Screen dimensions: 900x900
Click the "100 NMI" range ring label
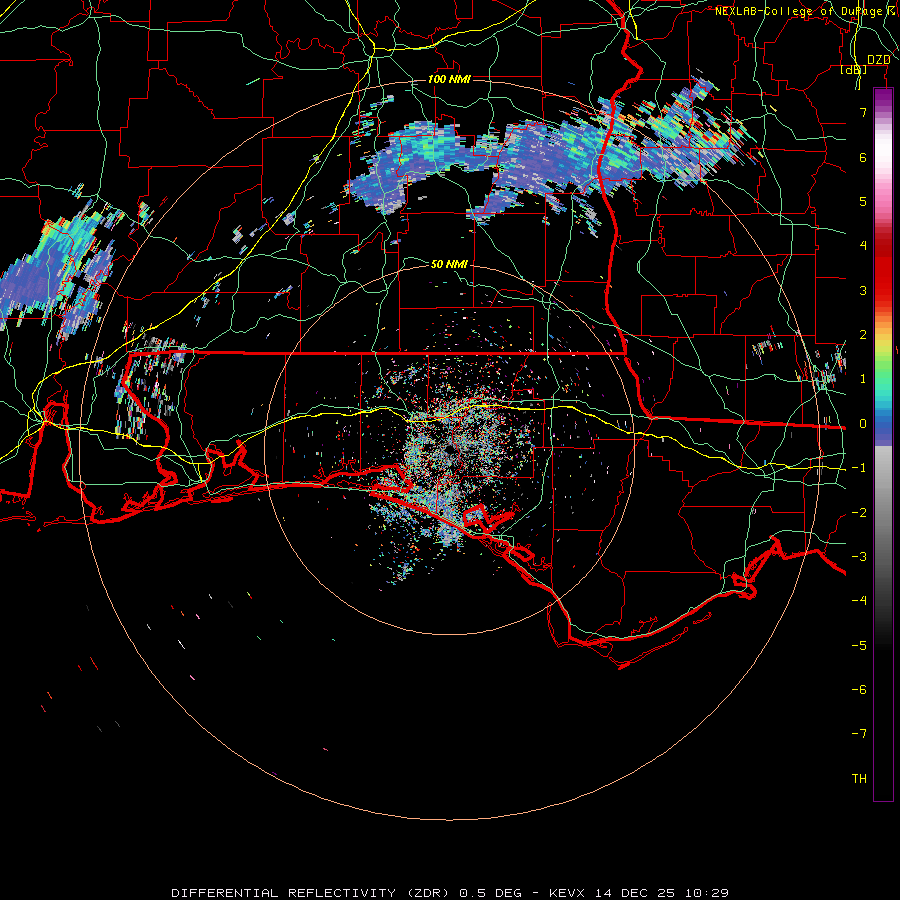(x=449, y=79)
